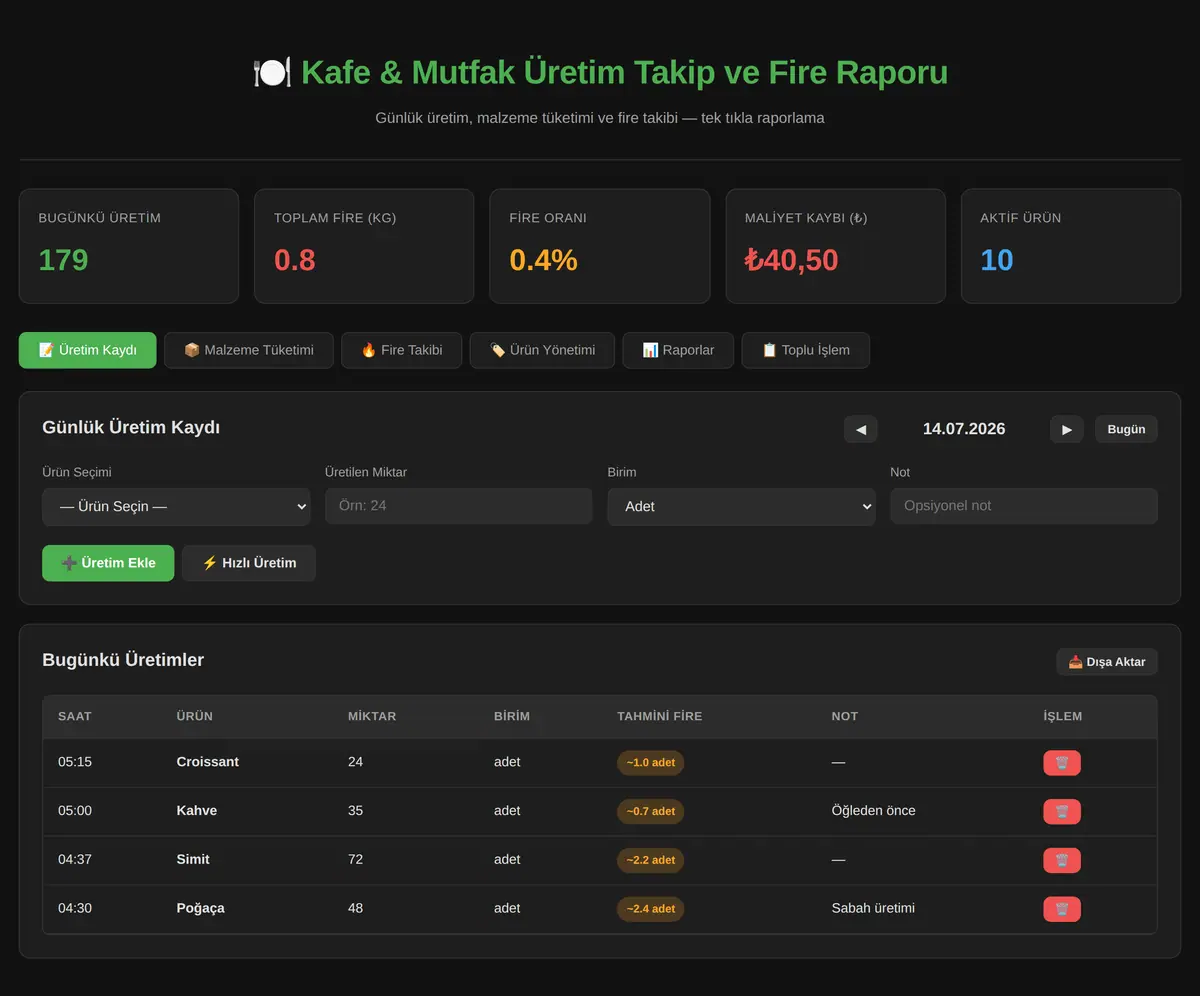The height and width of the screenshot is (996, 1200).
Task: Delete the Croissant production row
Action: [1061, 763]
